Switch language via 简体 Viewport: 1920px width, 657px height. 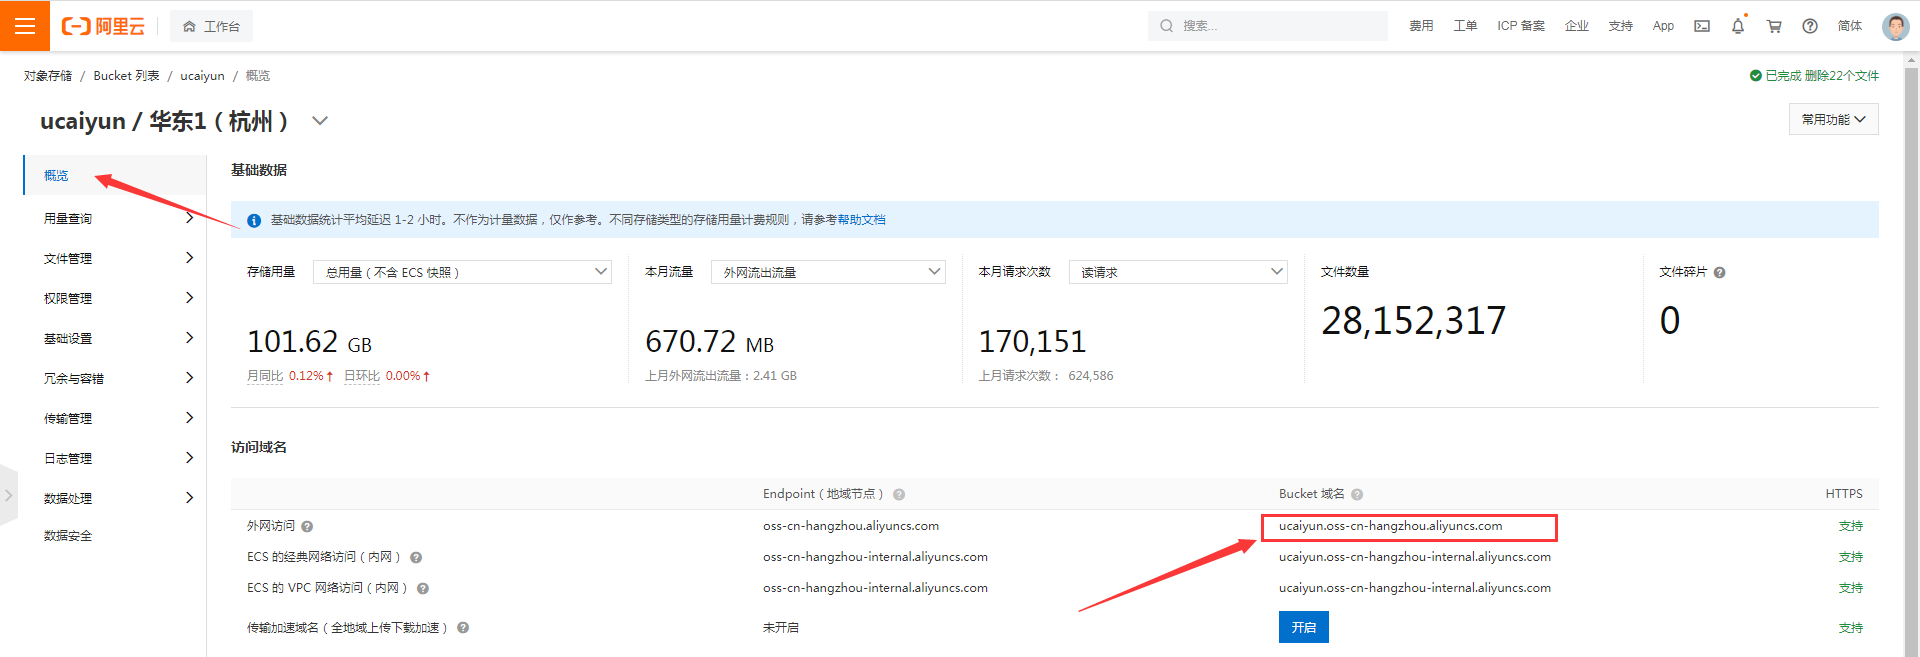pyautogui.click(x=1850, y=26)
